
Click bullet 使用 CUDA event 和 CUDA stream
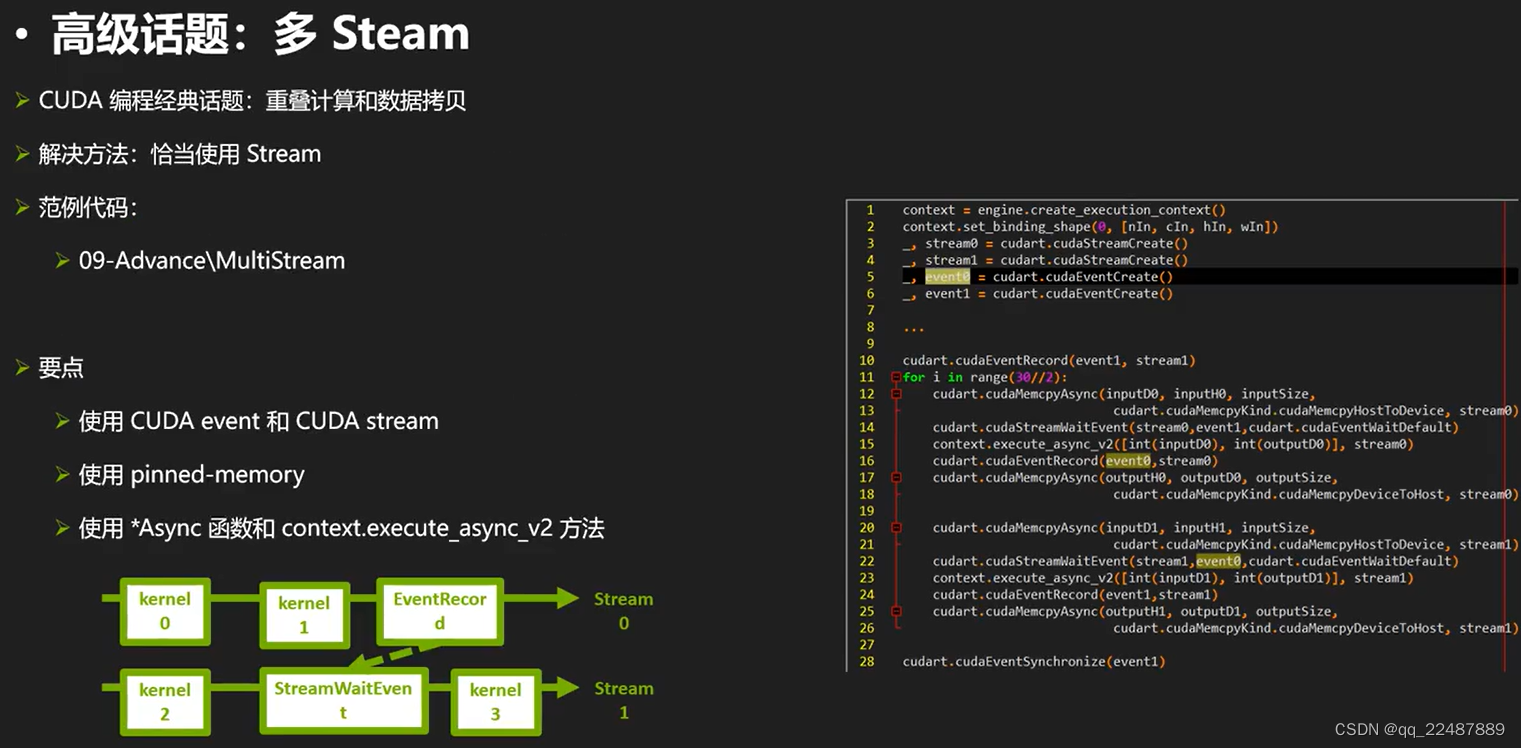coord(259,421)
